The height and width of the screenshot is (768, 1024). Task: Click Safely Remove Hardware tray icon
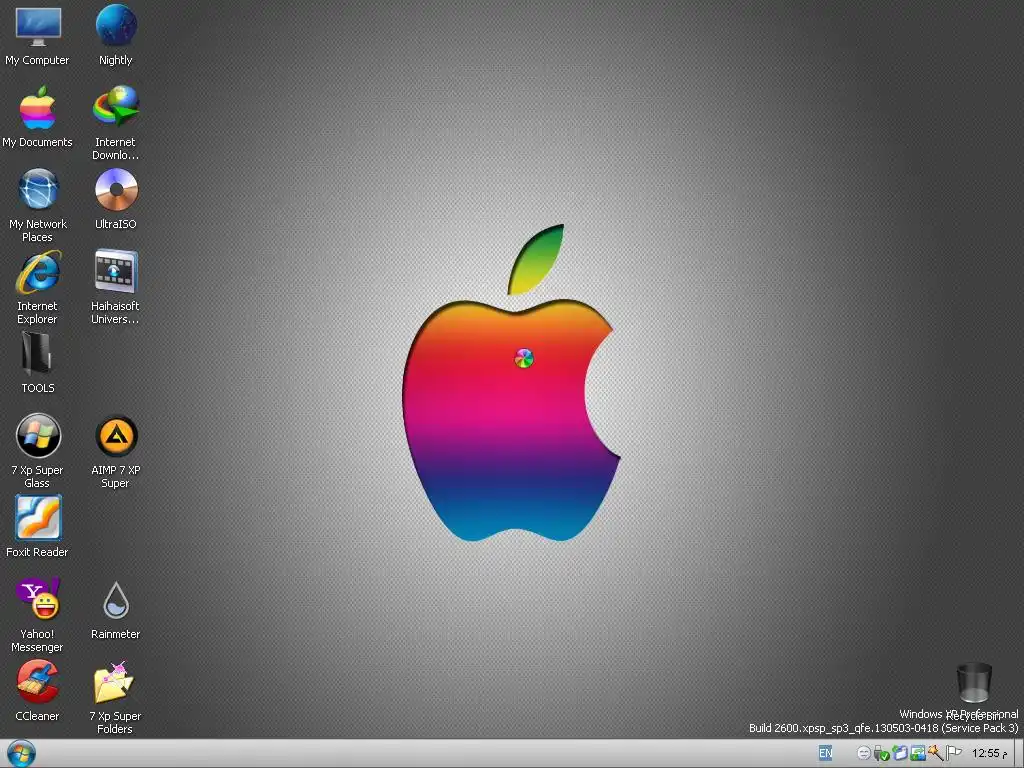[x=881, y=754]
